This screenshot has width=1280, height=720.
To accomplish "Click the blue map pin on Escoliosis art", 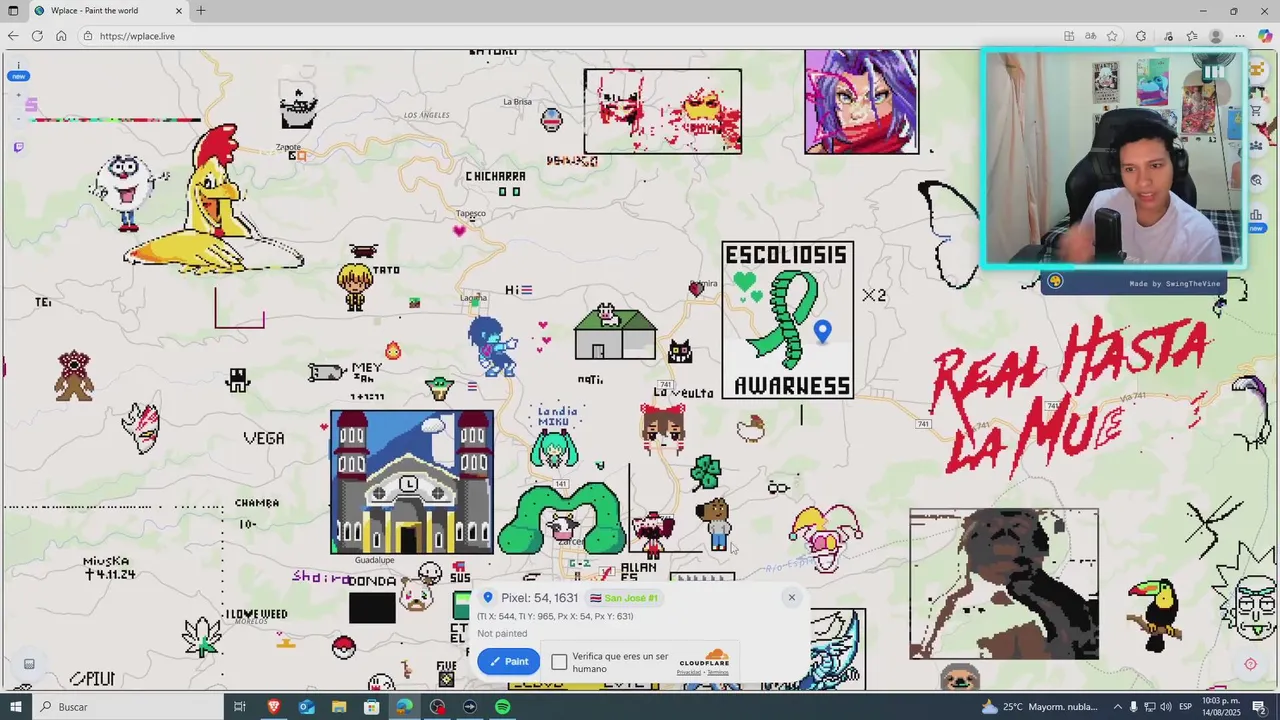I will (x=822, y=332).
